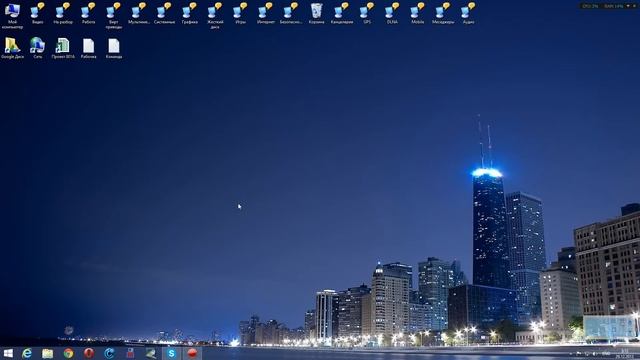The height and width of the screenshot is (360, 640).
Task: Open the blue circular arrow taskbar app
Action: 109,353
